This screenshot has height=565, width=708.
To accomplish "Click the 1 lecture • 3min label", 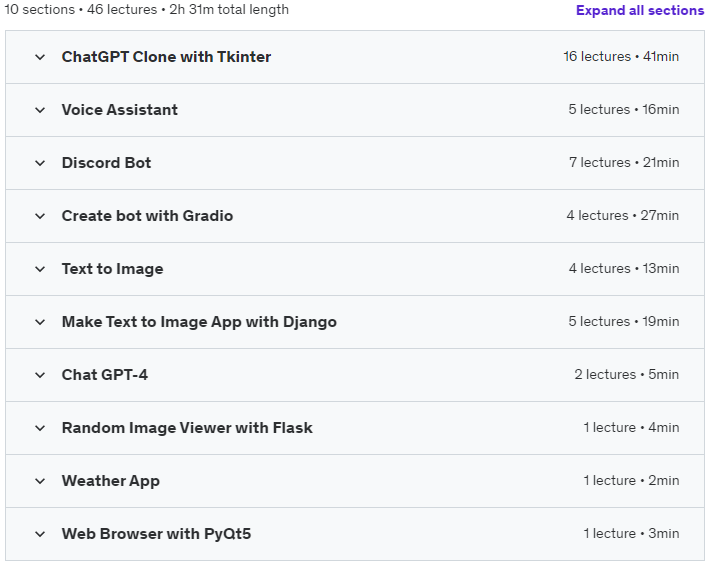I will (631, 533).
